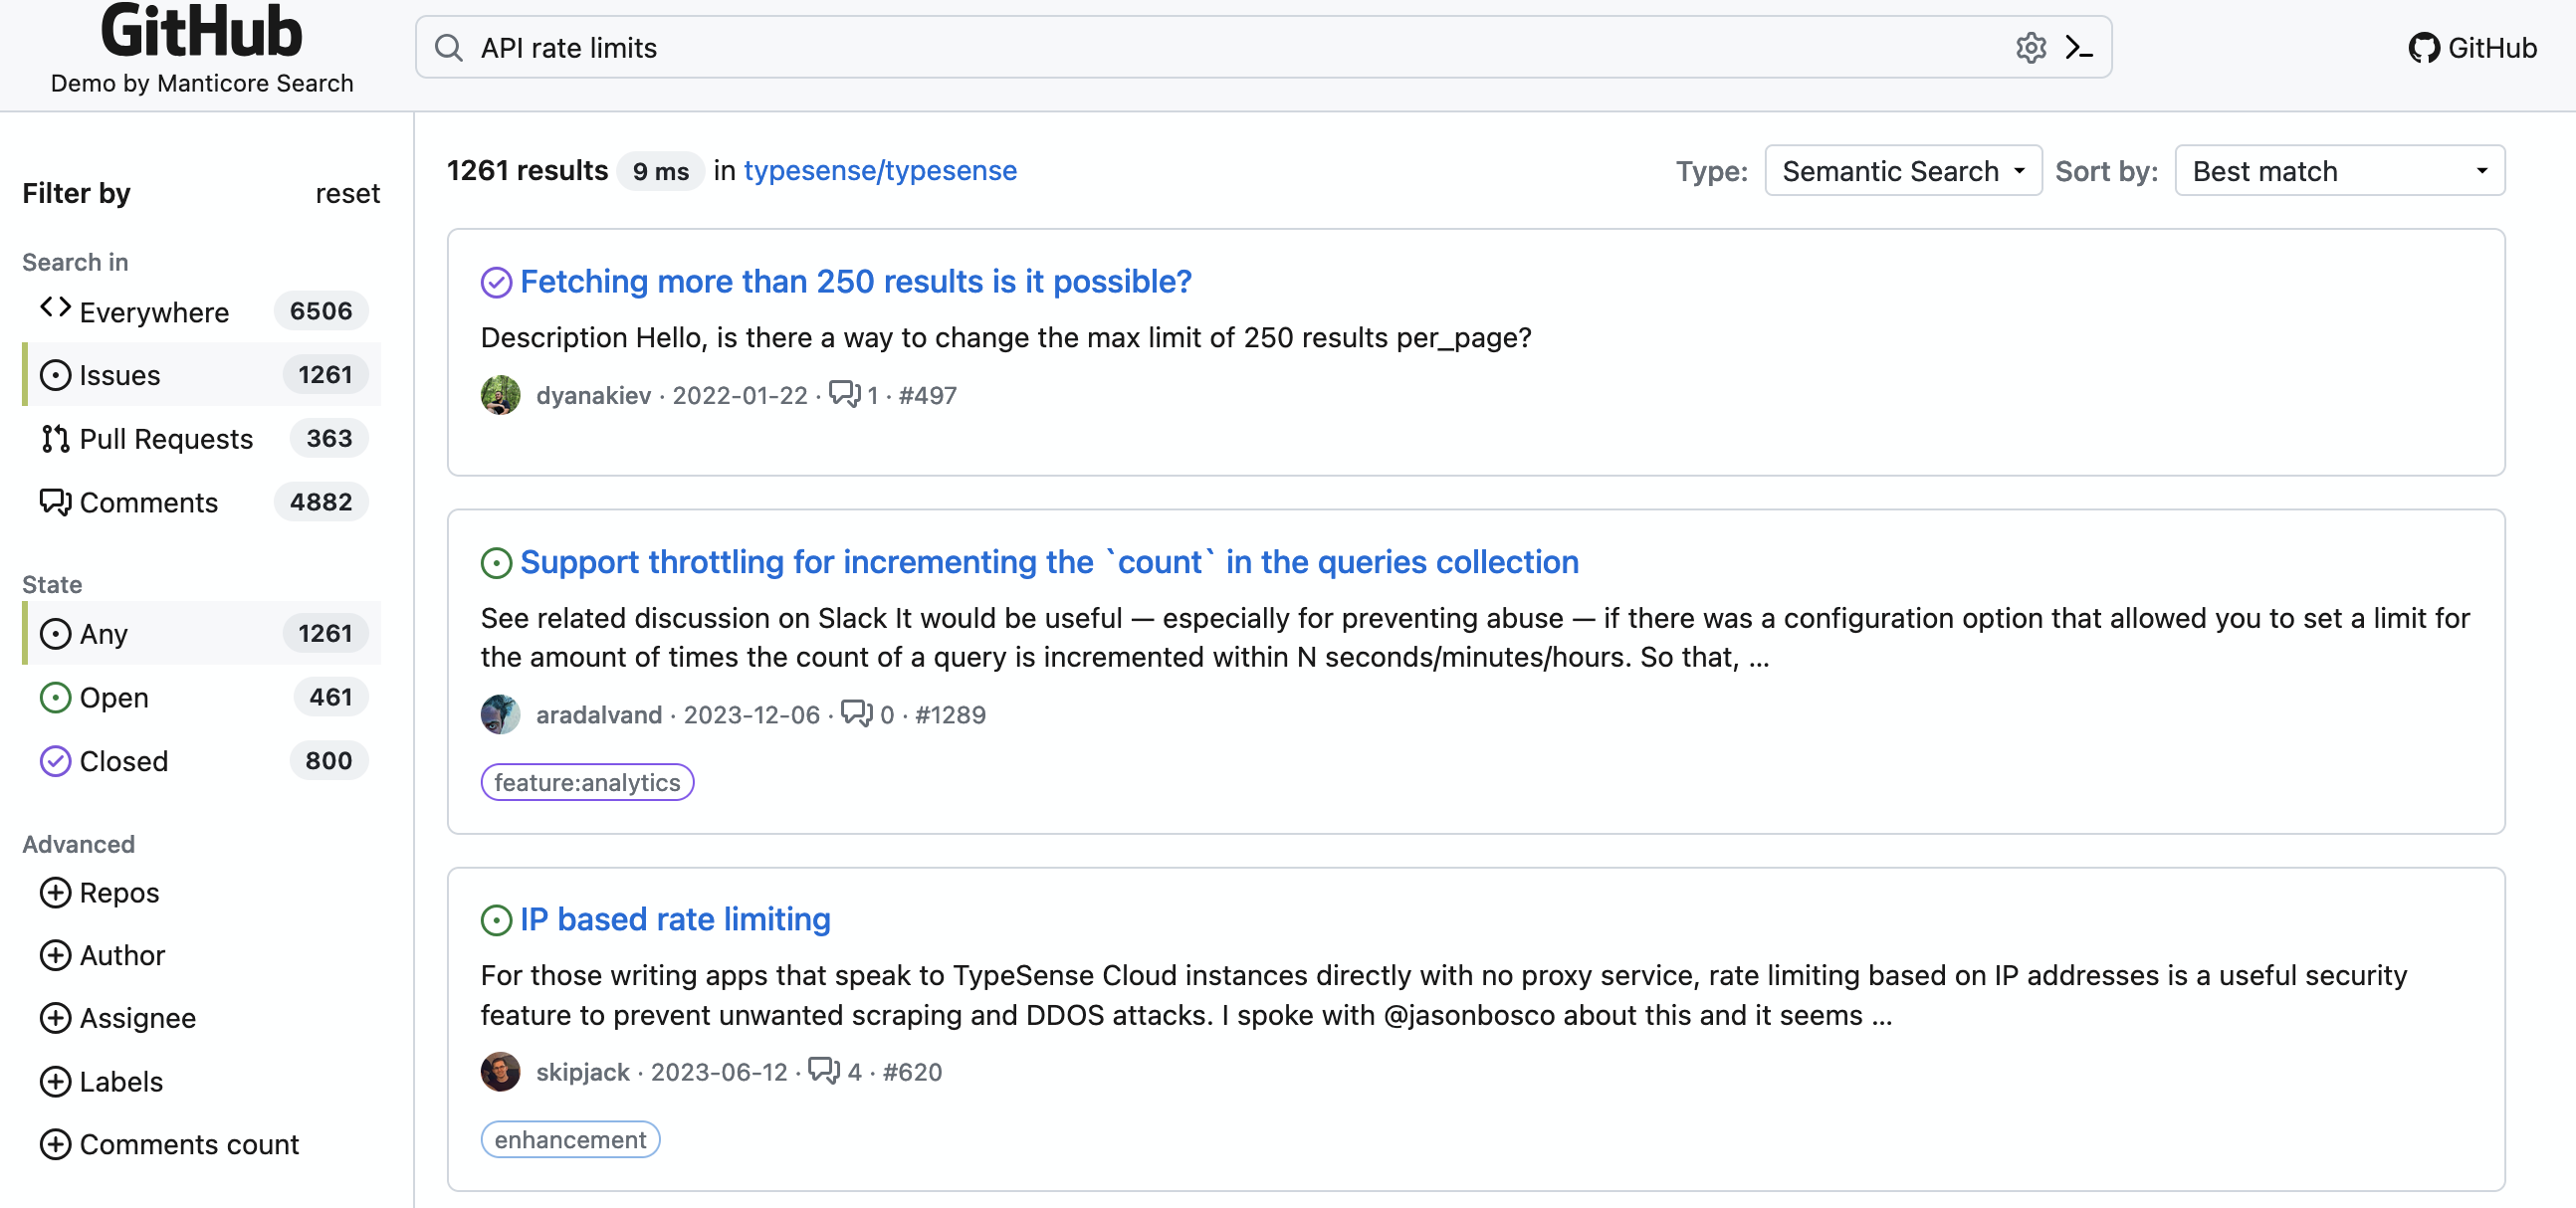Click dyanakiev's avatar
Image resolution: width=2576 pixels, height=1208 pixels.
500,395
